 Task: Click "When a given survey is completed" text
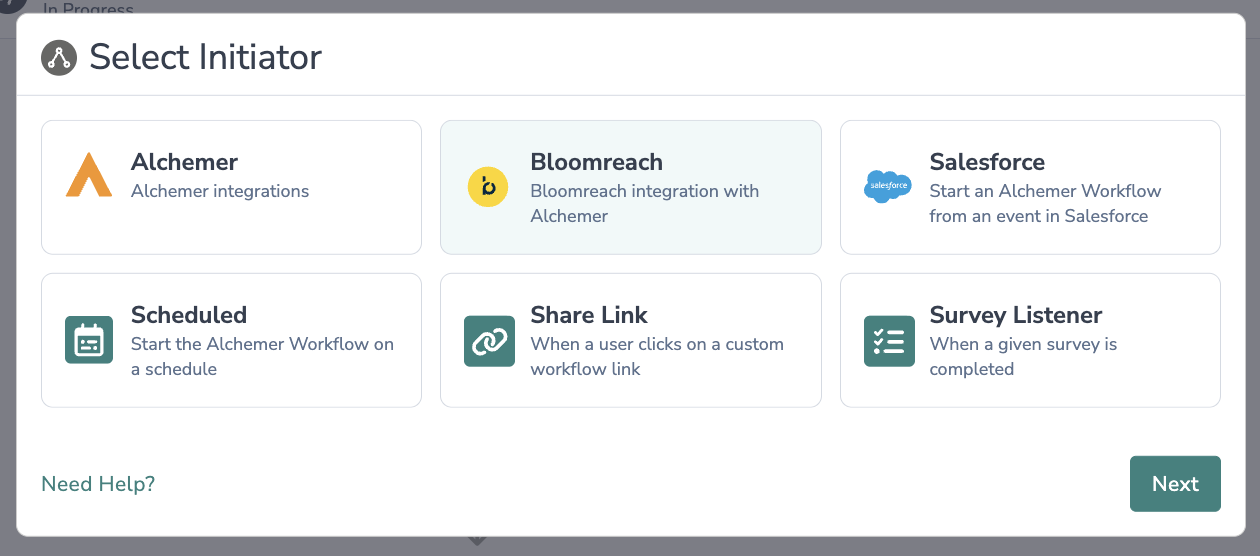(x=1022, y=356)
